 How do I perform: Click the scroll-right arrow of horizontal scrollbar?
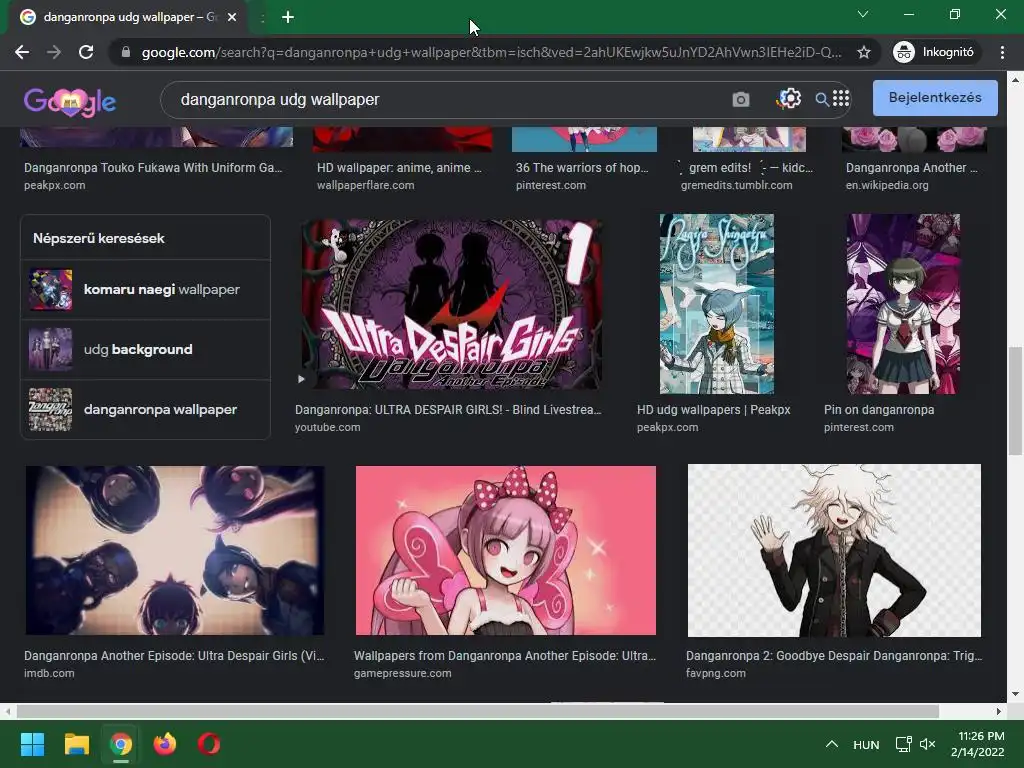tap(999, 711)
